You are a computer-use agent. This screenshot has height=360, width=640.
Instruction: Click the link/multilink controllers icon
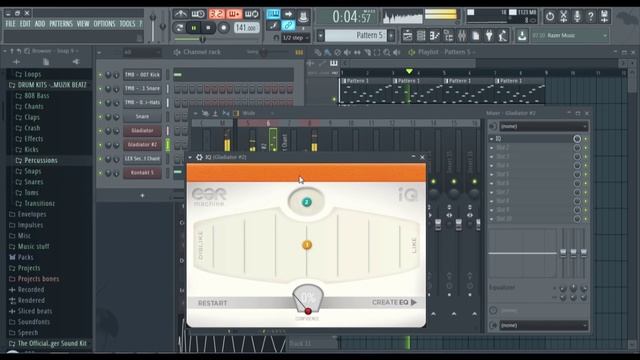point(288,25)
